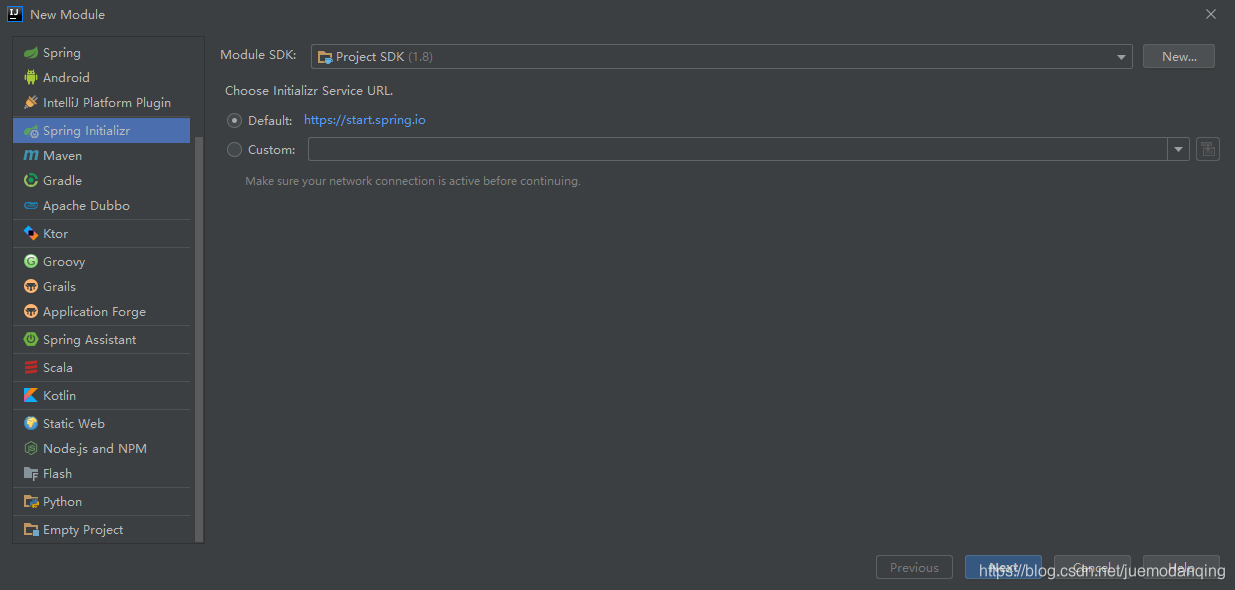Click the Next button
The height and width of the screenshot is (590, 1235).
click(1003, 567)
